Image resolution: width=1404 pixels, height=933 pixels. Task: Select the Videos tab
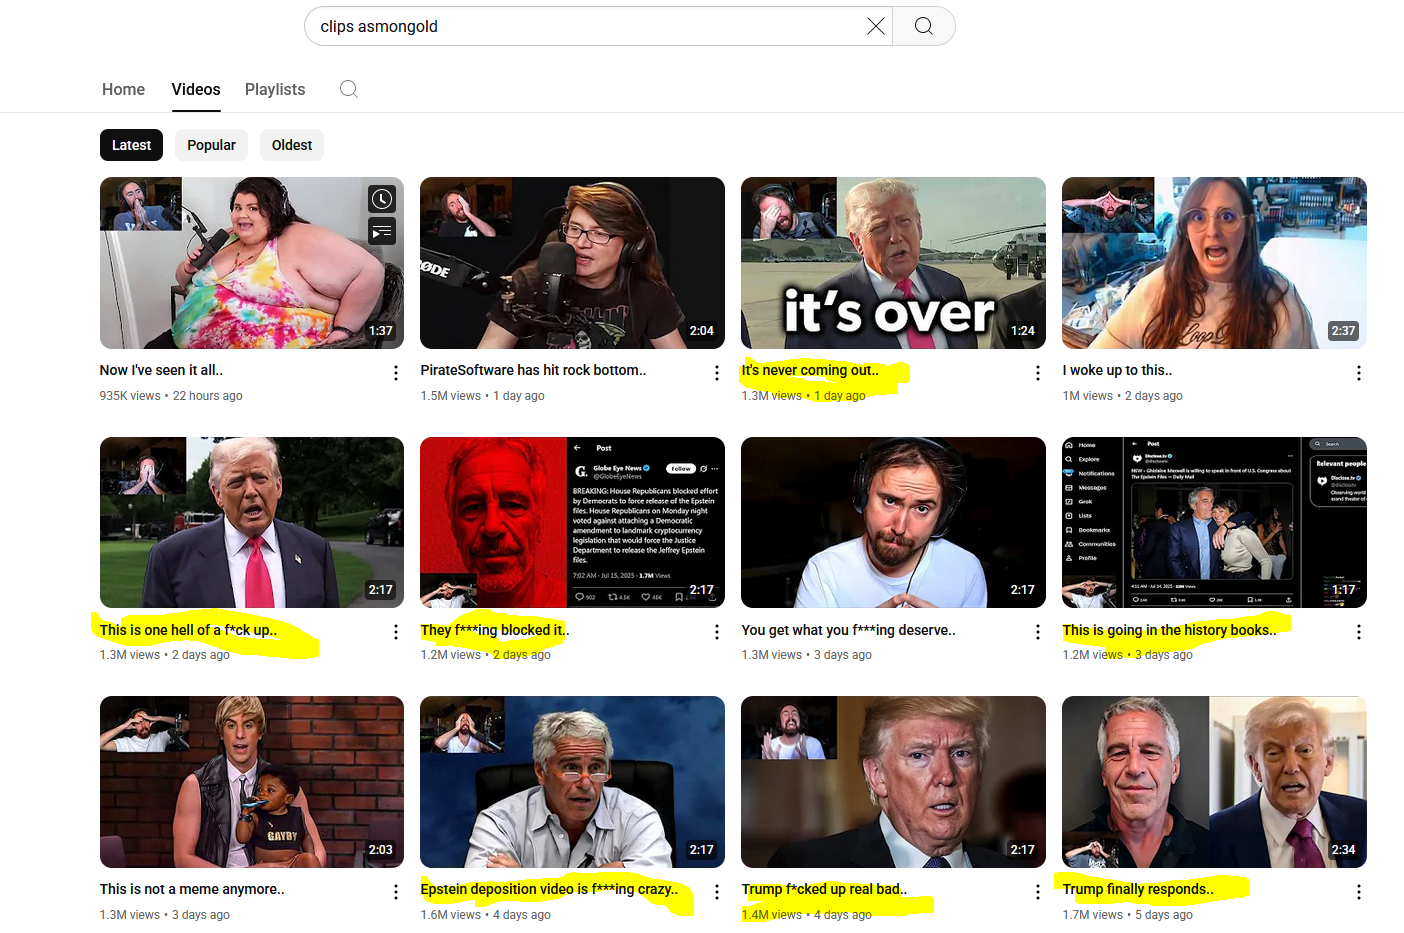pyautogui.click(x=196, y=89)
